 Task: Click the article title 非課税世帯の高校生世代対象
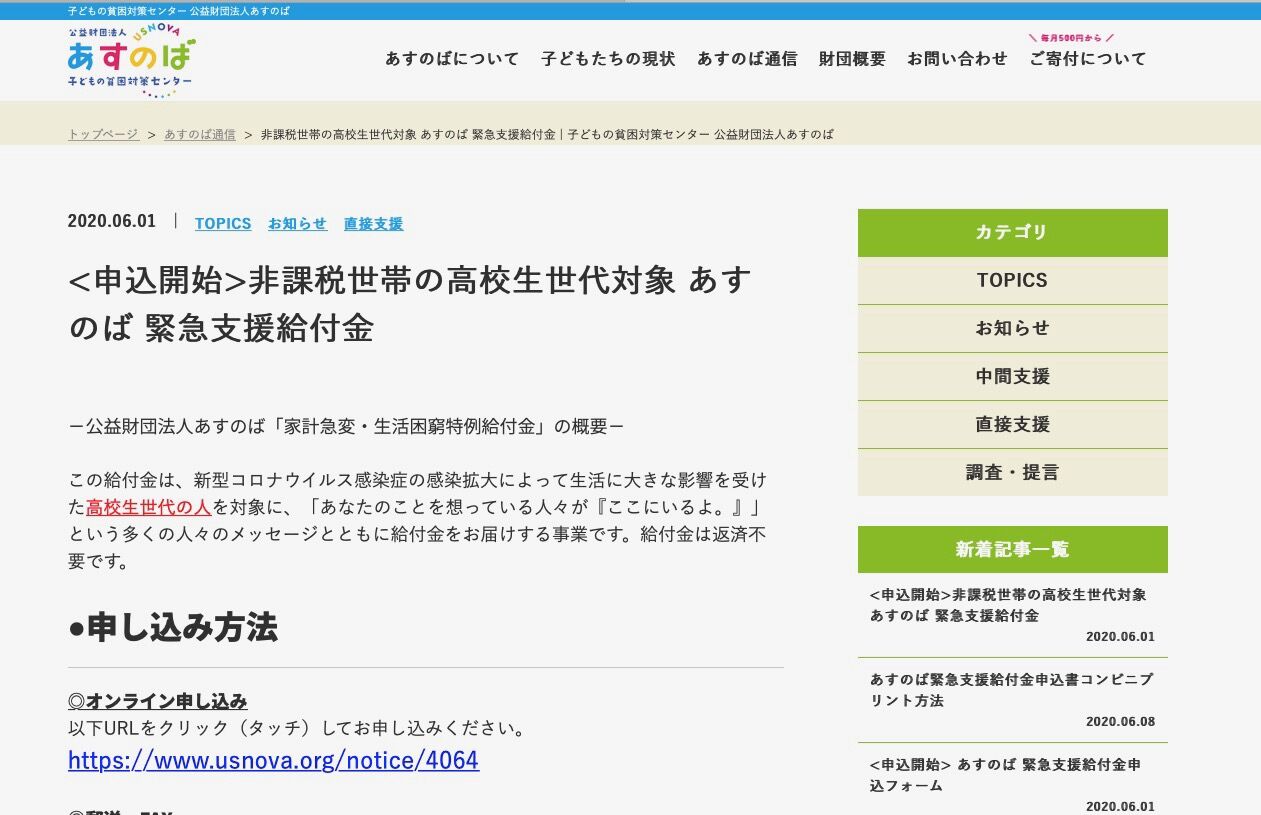pyautogui.click(x=410, y=304)
